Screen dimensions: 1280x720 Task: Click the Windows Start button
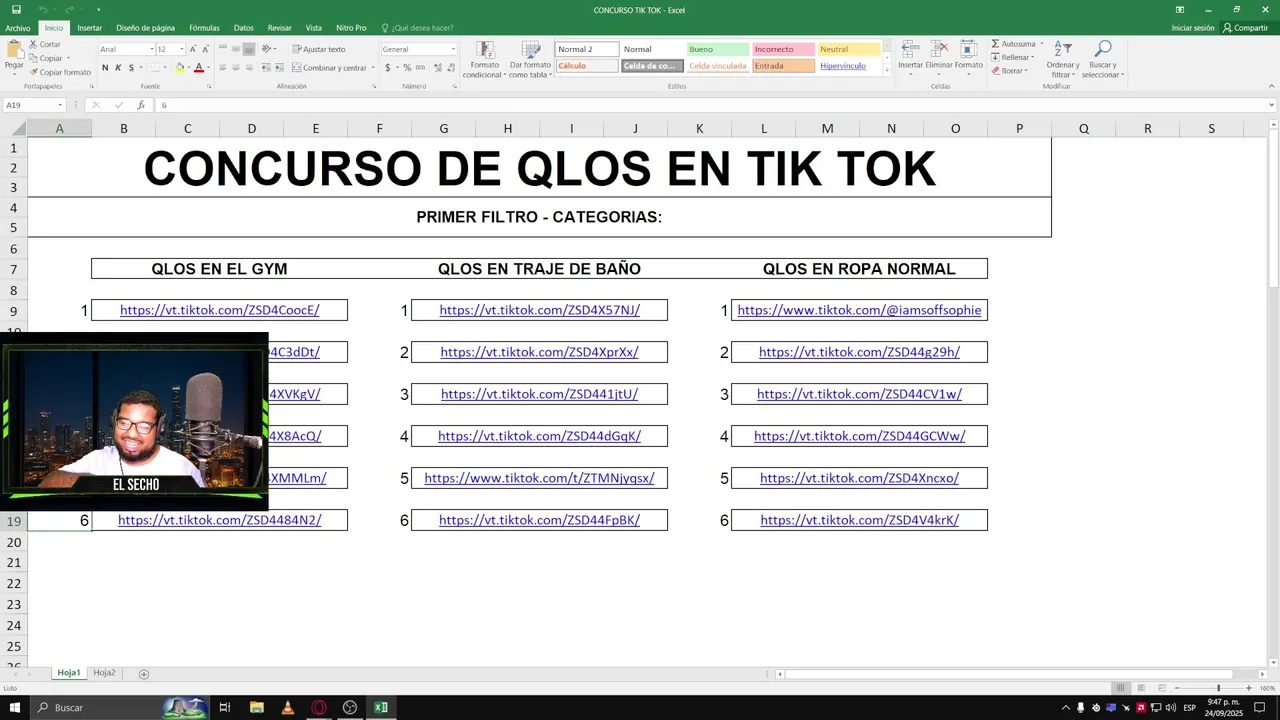[15, 707]
